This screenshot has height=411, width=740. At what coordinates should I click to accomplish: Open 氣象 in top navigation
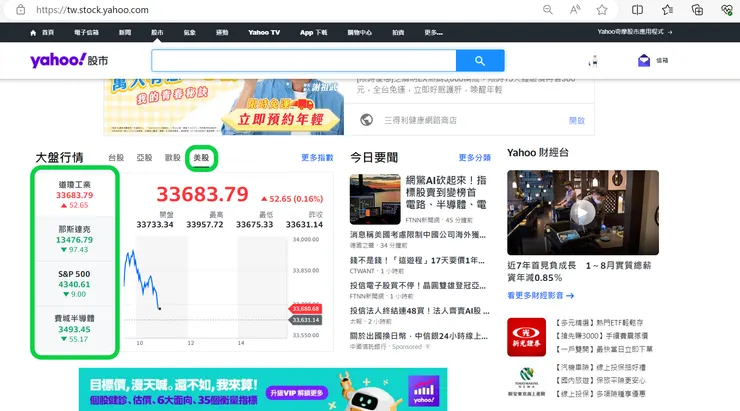tap(190, 33)
